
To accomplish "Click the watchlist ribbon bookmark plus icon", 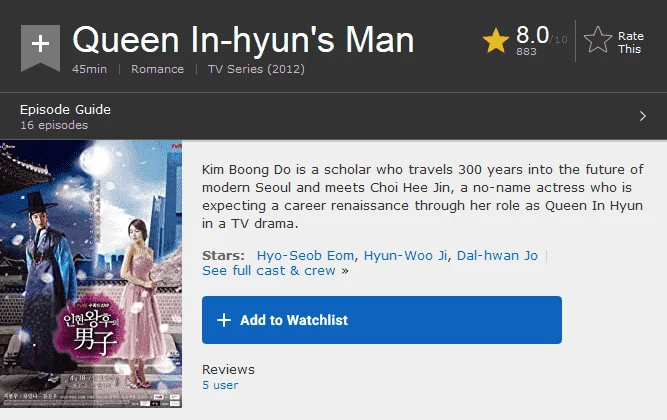I will click(40, 48).
